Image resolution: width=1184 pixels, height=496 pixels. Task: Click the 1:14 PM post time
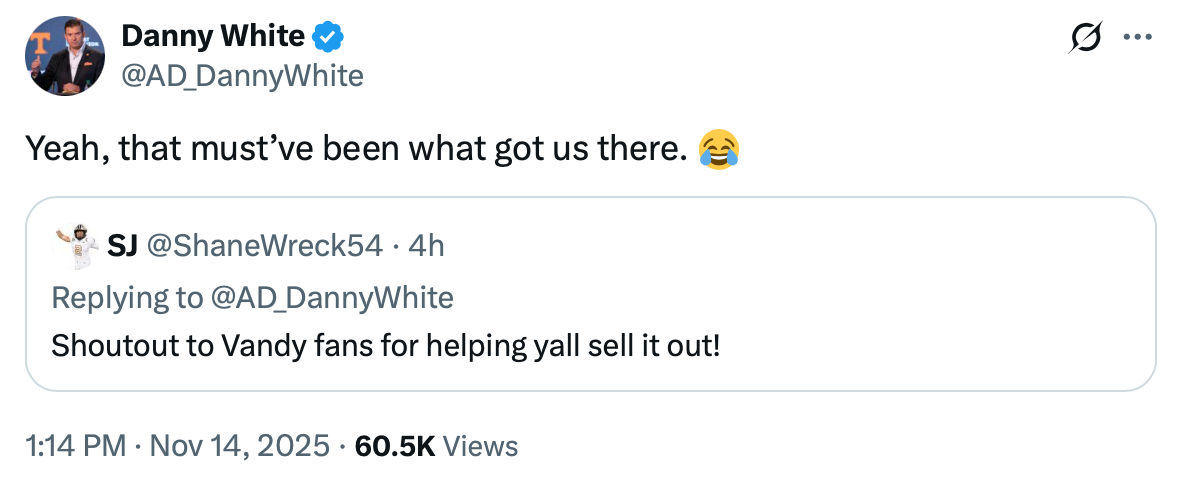(75, 446)
